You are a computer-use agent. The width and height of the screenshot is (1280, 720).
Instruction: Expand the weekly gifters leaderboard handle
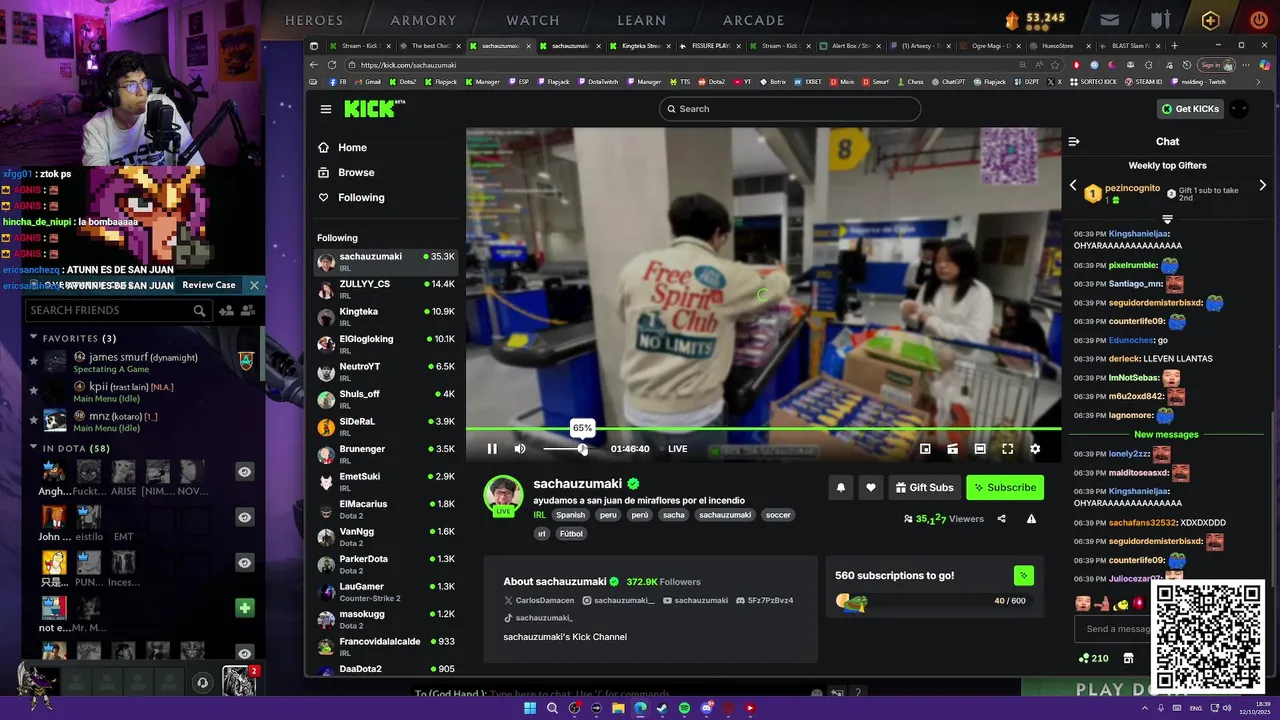click(x=1167, y=219)
